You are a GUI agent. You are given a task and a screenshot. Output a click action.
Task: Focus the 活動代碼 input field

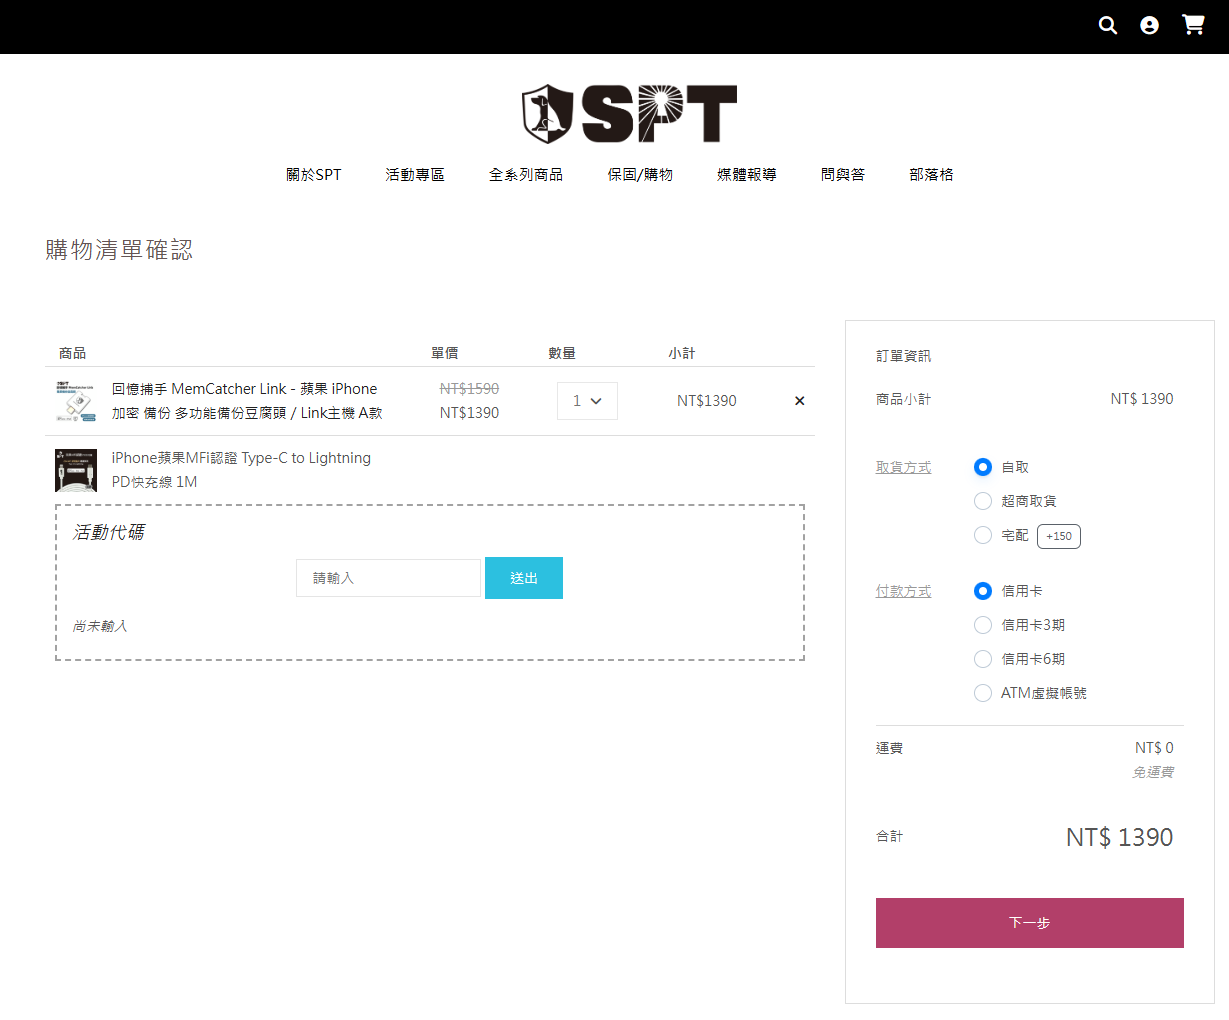[388, 578]
